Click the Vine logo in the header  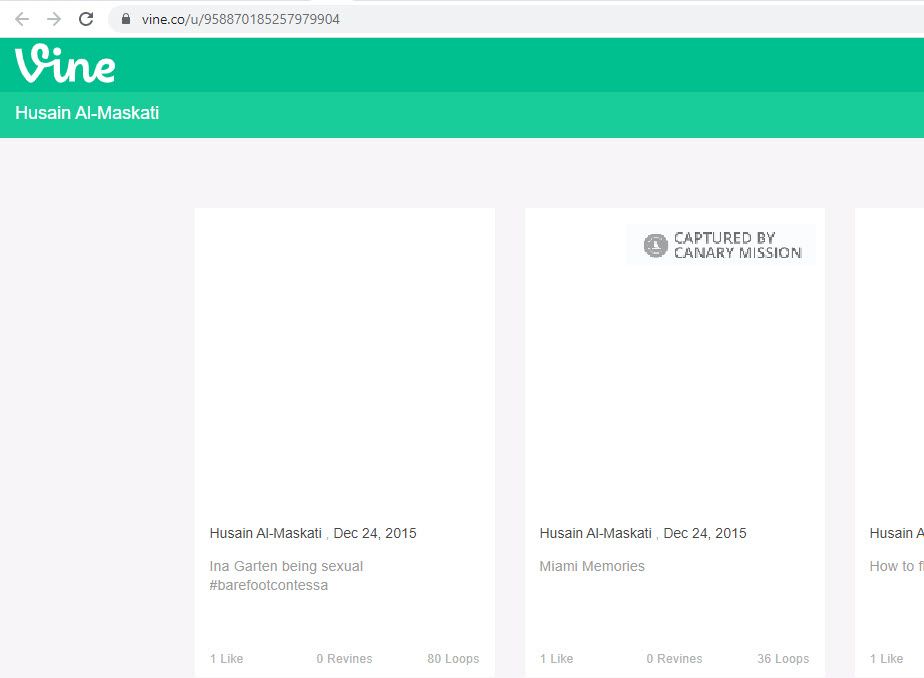click(x=65, y=64)
